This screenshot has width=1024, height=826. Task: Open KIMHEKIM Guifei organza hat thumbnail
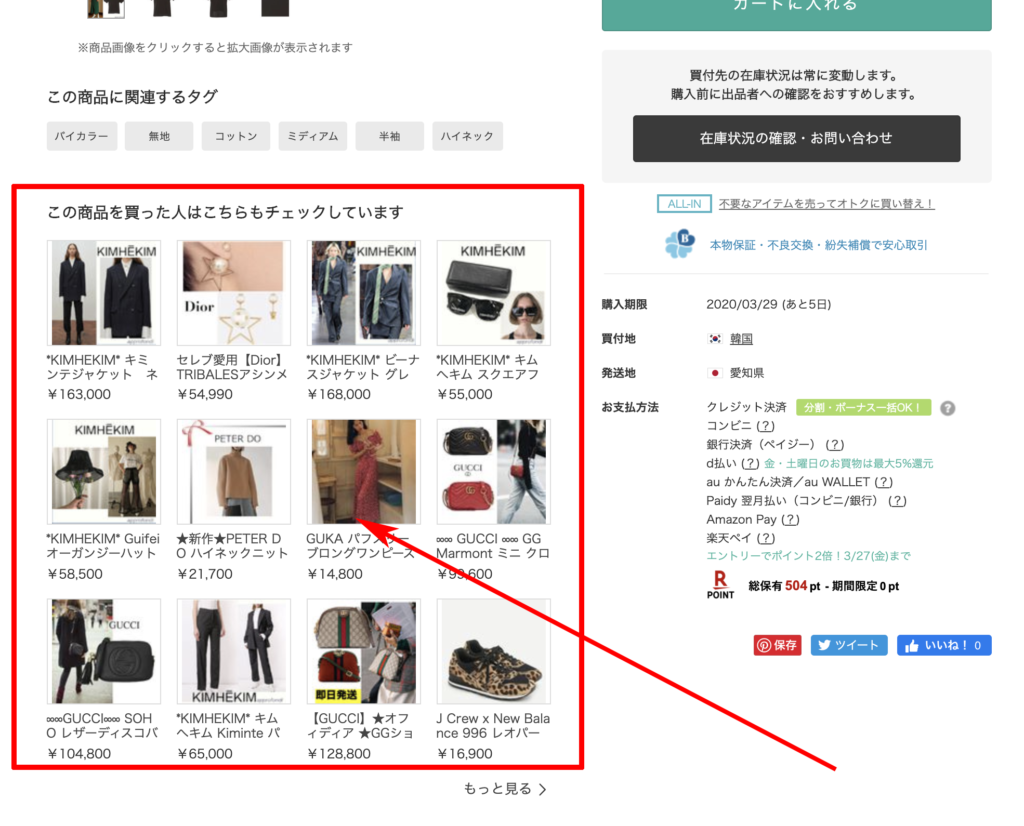(104, 471)
